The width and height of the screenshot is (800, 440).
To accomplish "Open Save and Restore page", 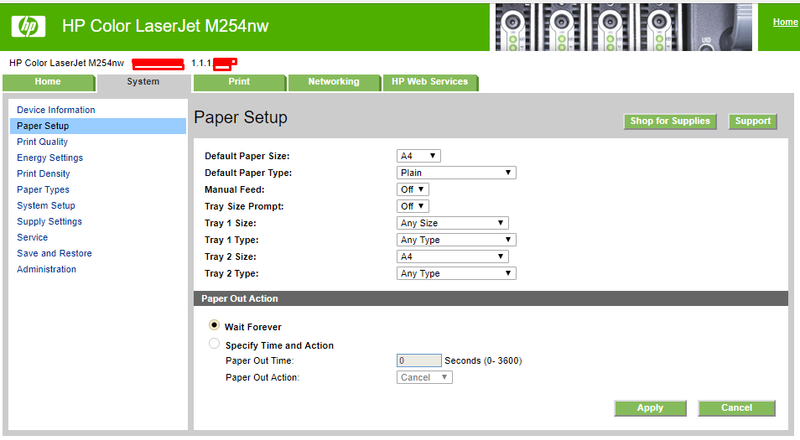I will click(54, 253).
